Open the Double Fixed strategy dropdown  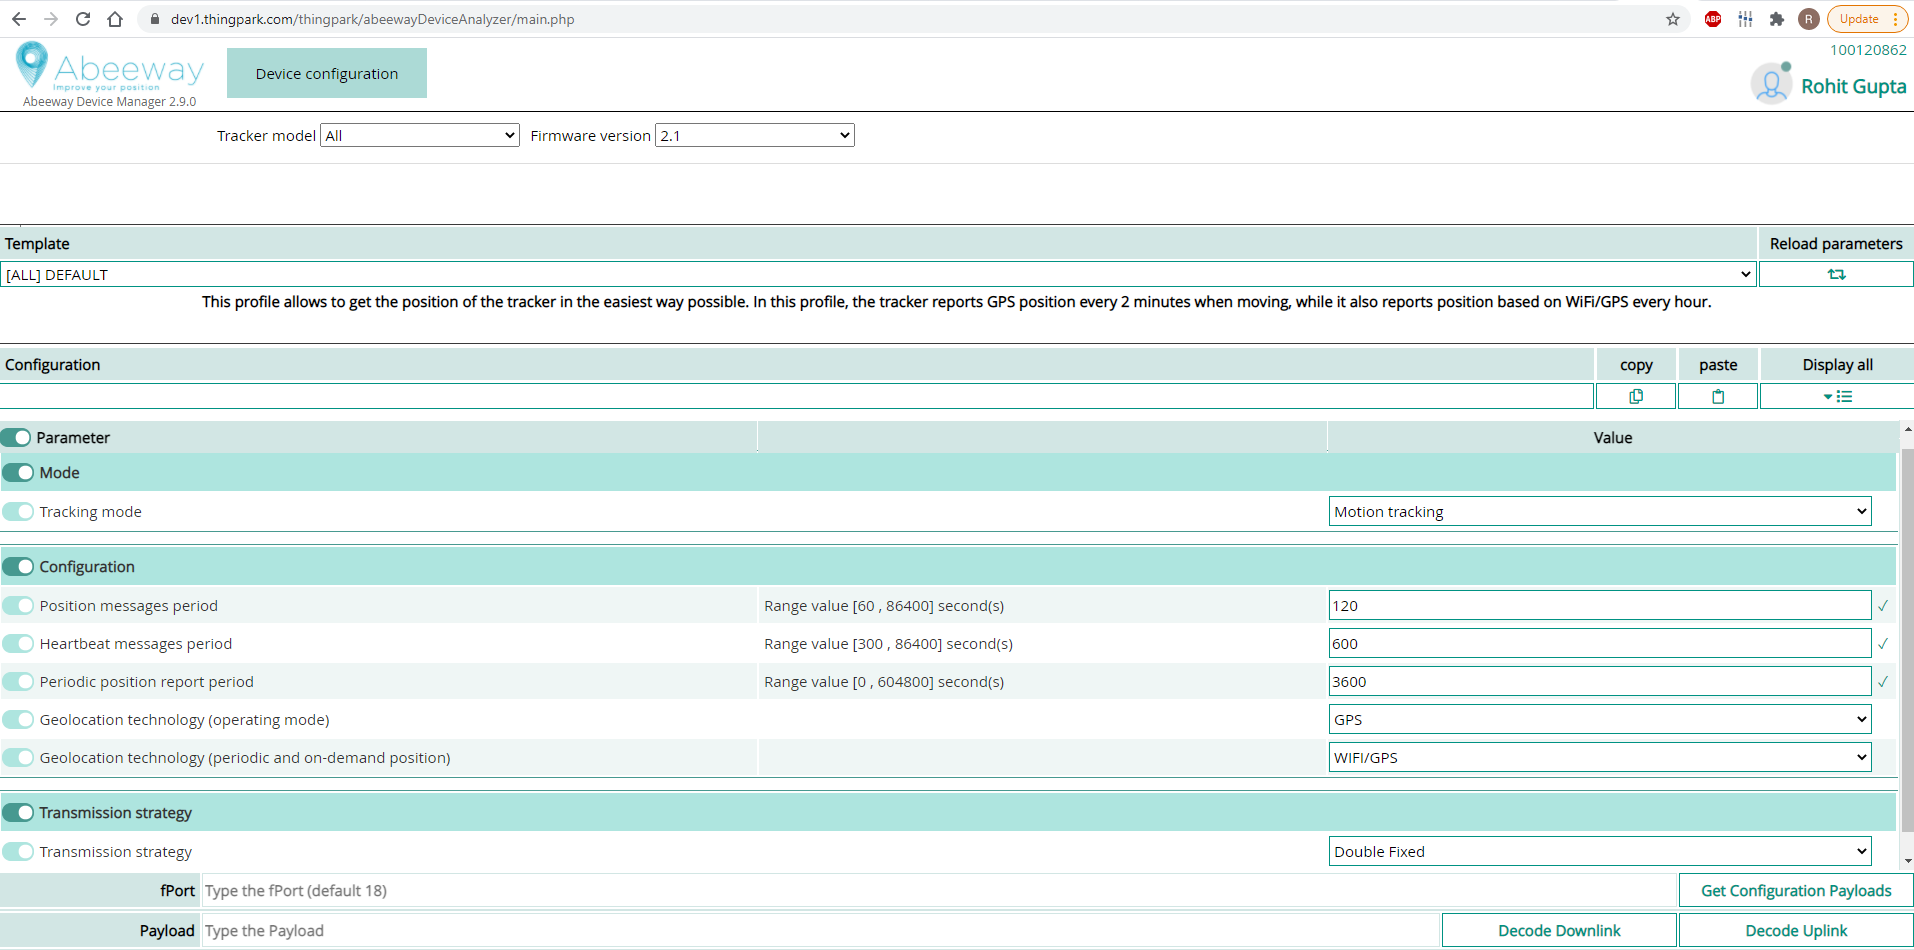point(1600,852)
